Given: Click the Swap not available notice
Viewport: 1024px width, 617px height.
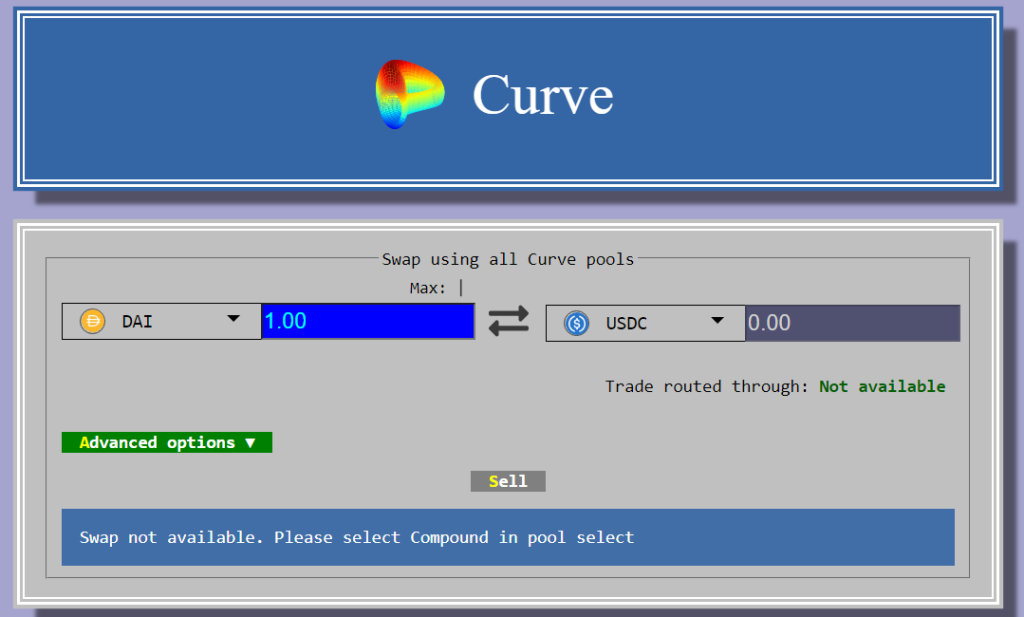Looking at the screenshot, I should (508, 537).
